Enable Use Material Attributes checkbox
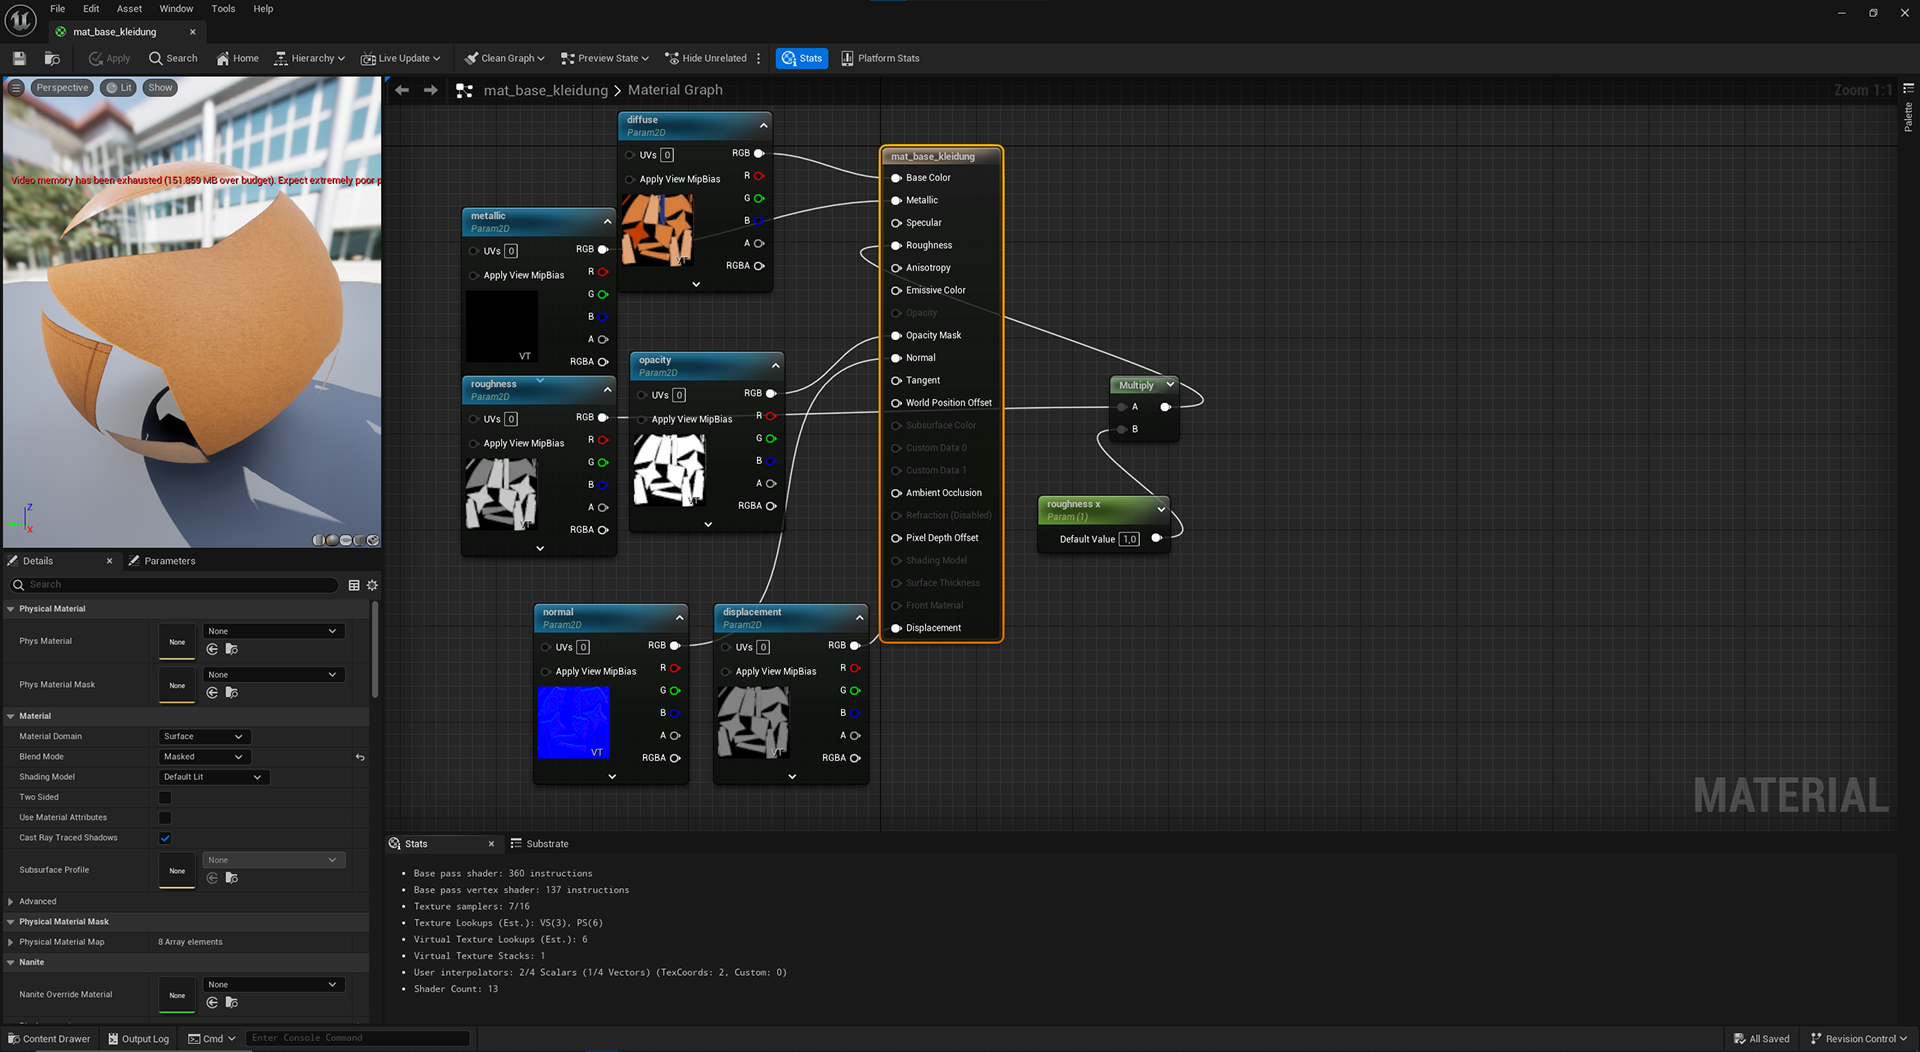Viewport: 1920px width, 1052px height. point(165,818)
